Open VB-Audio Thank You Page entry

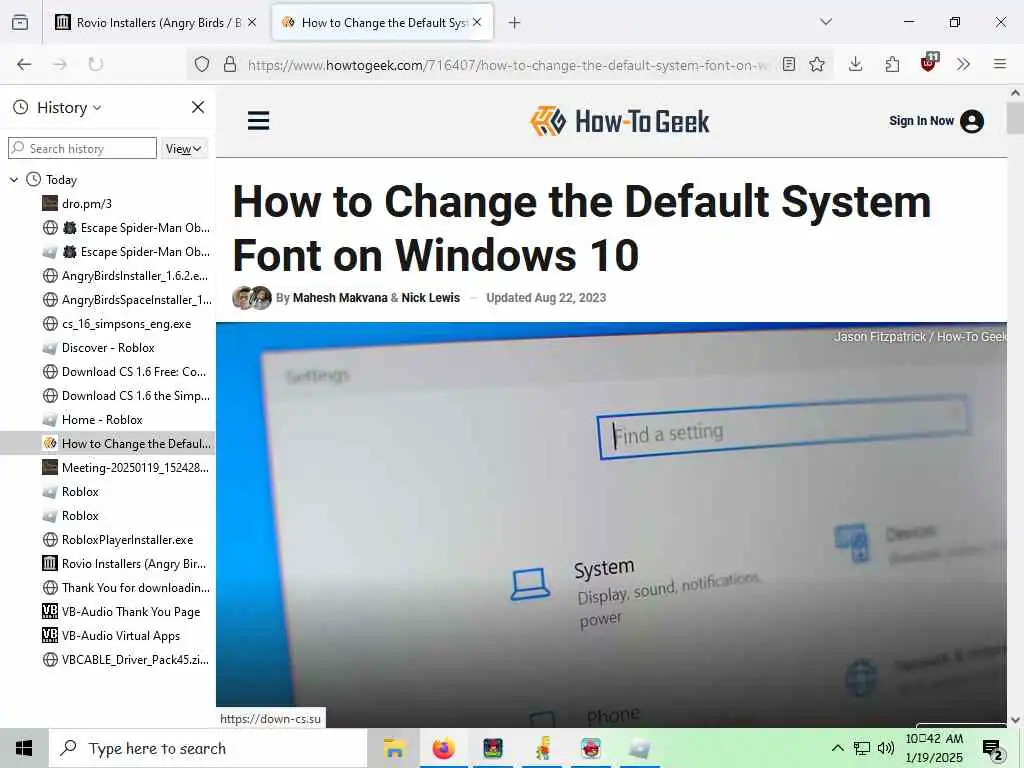coord(107,612)
